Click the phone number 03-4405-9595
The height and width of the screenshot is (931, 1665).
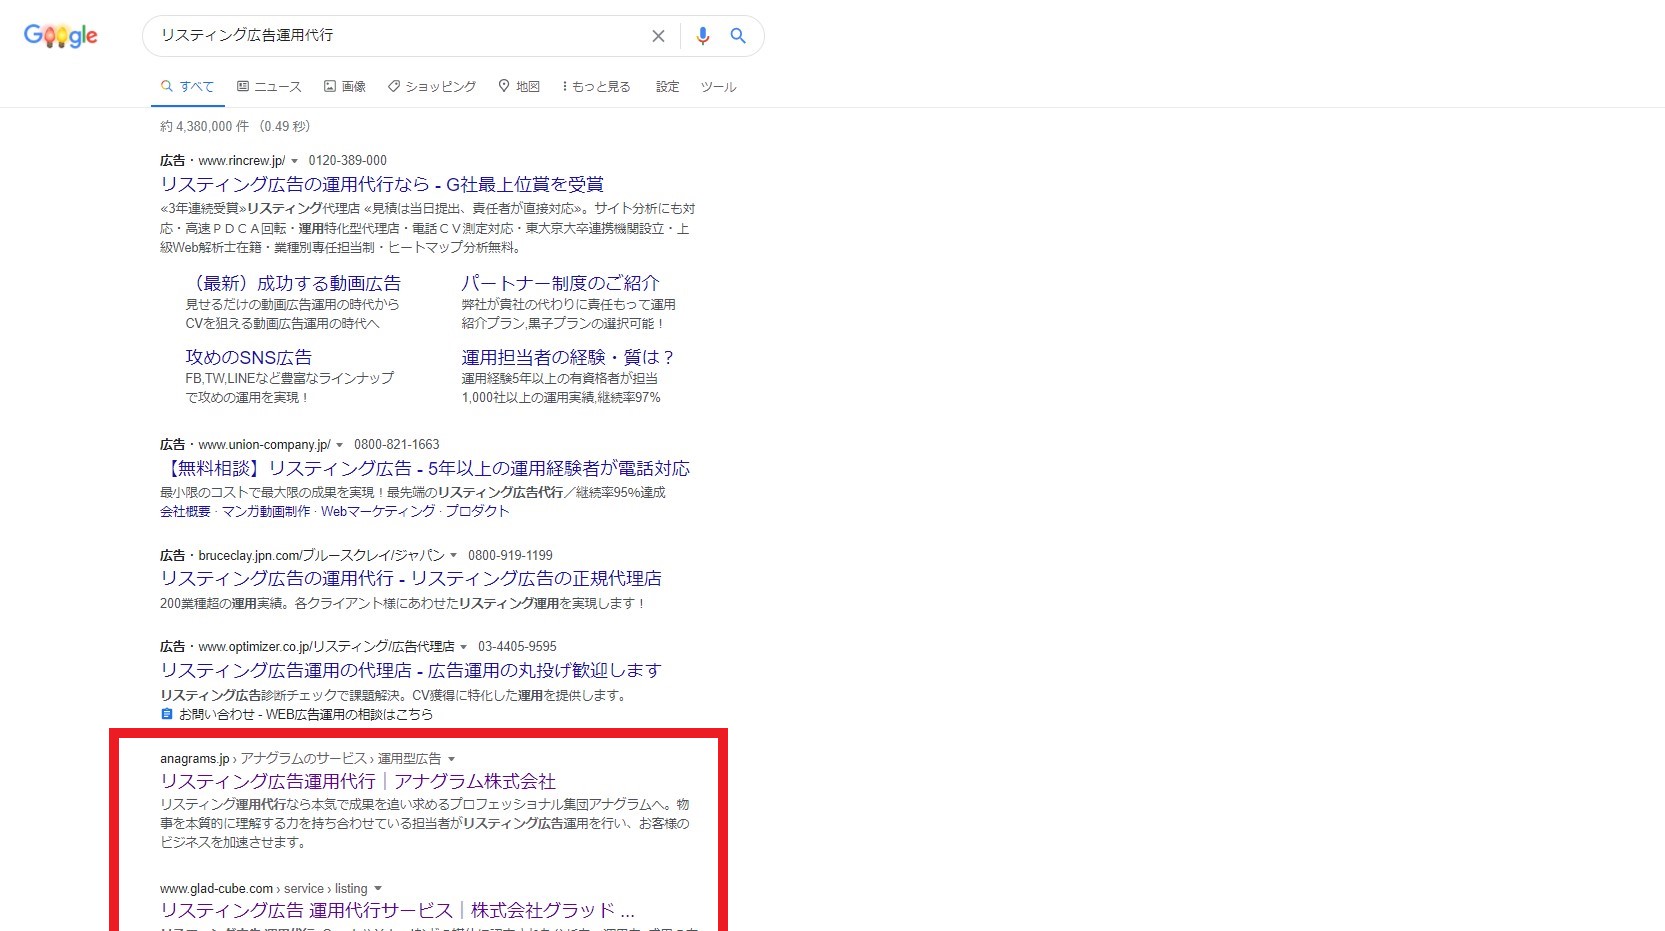point(517,646)
